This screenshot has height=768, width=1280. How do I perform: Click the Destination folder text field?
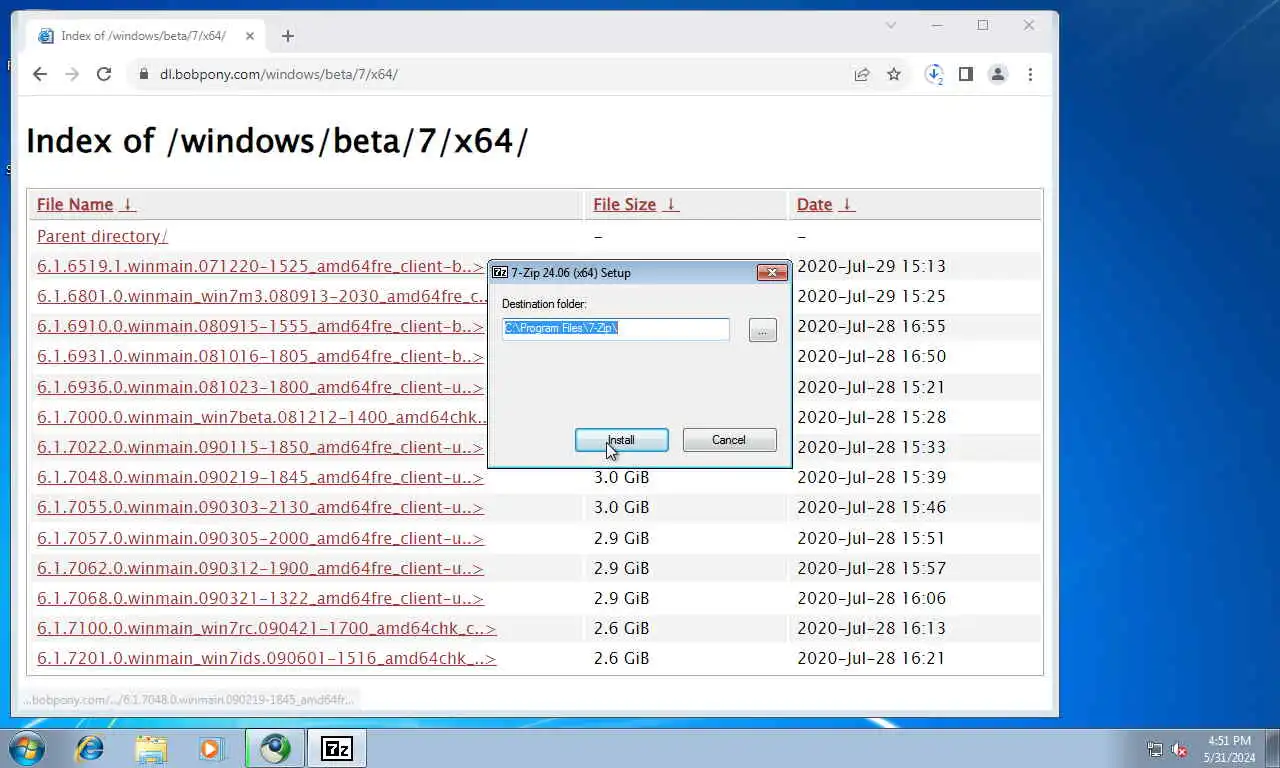(616, 328)
